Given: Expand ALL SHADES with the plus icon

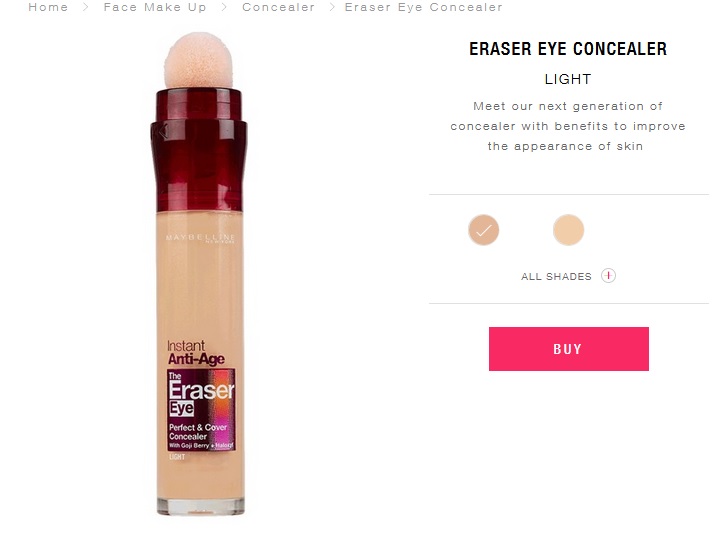Looking at the screenshot, I should [x=608, y=275].
